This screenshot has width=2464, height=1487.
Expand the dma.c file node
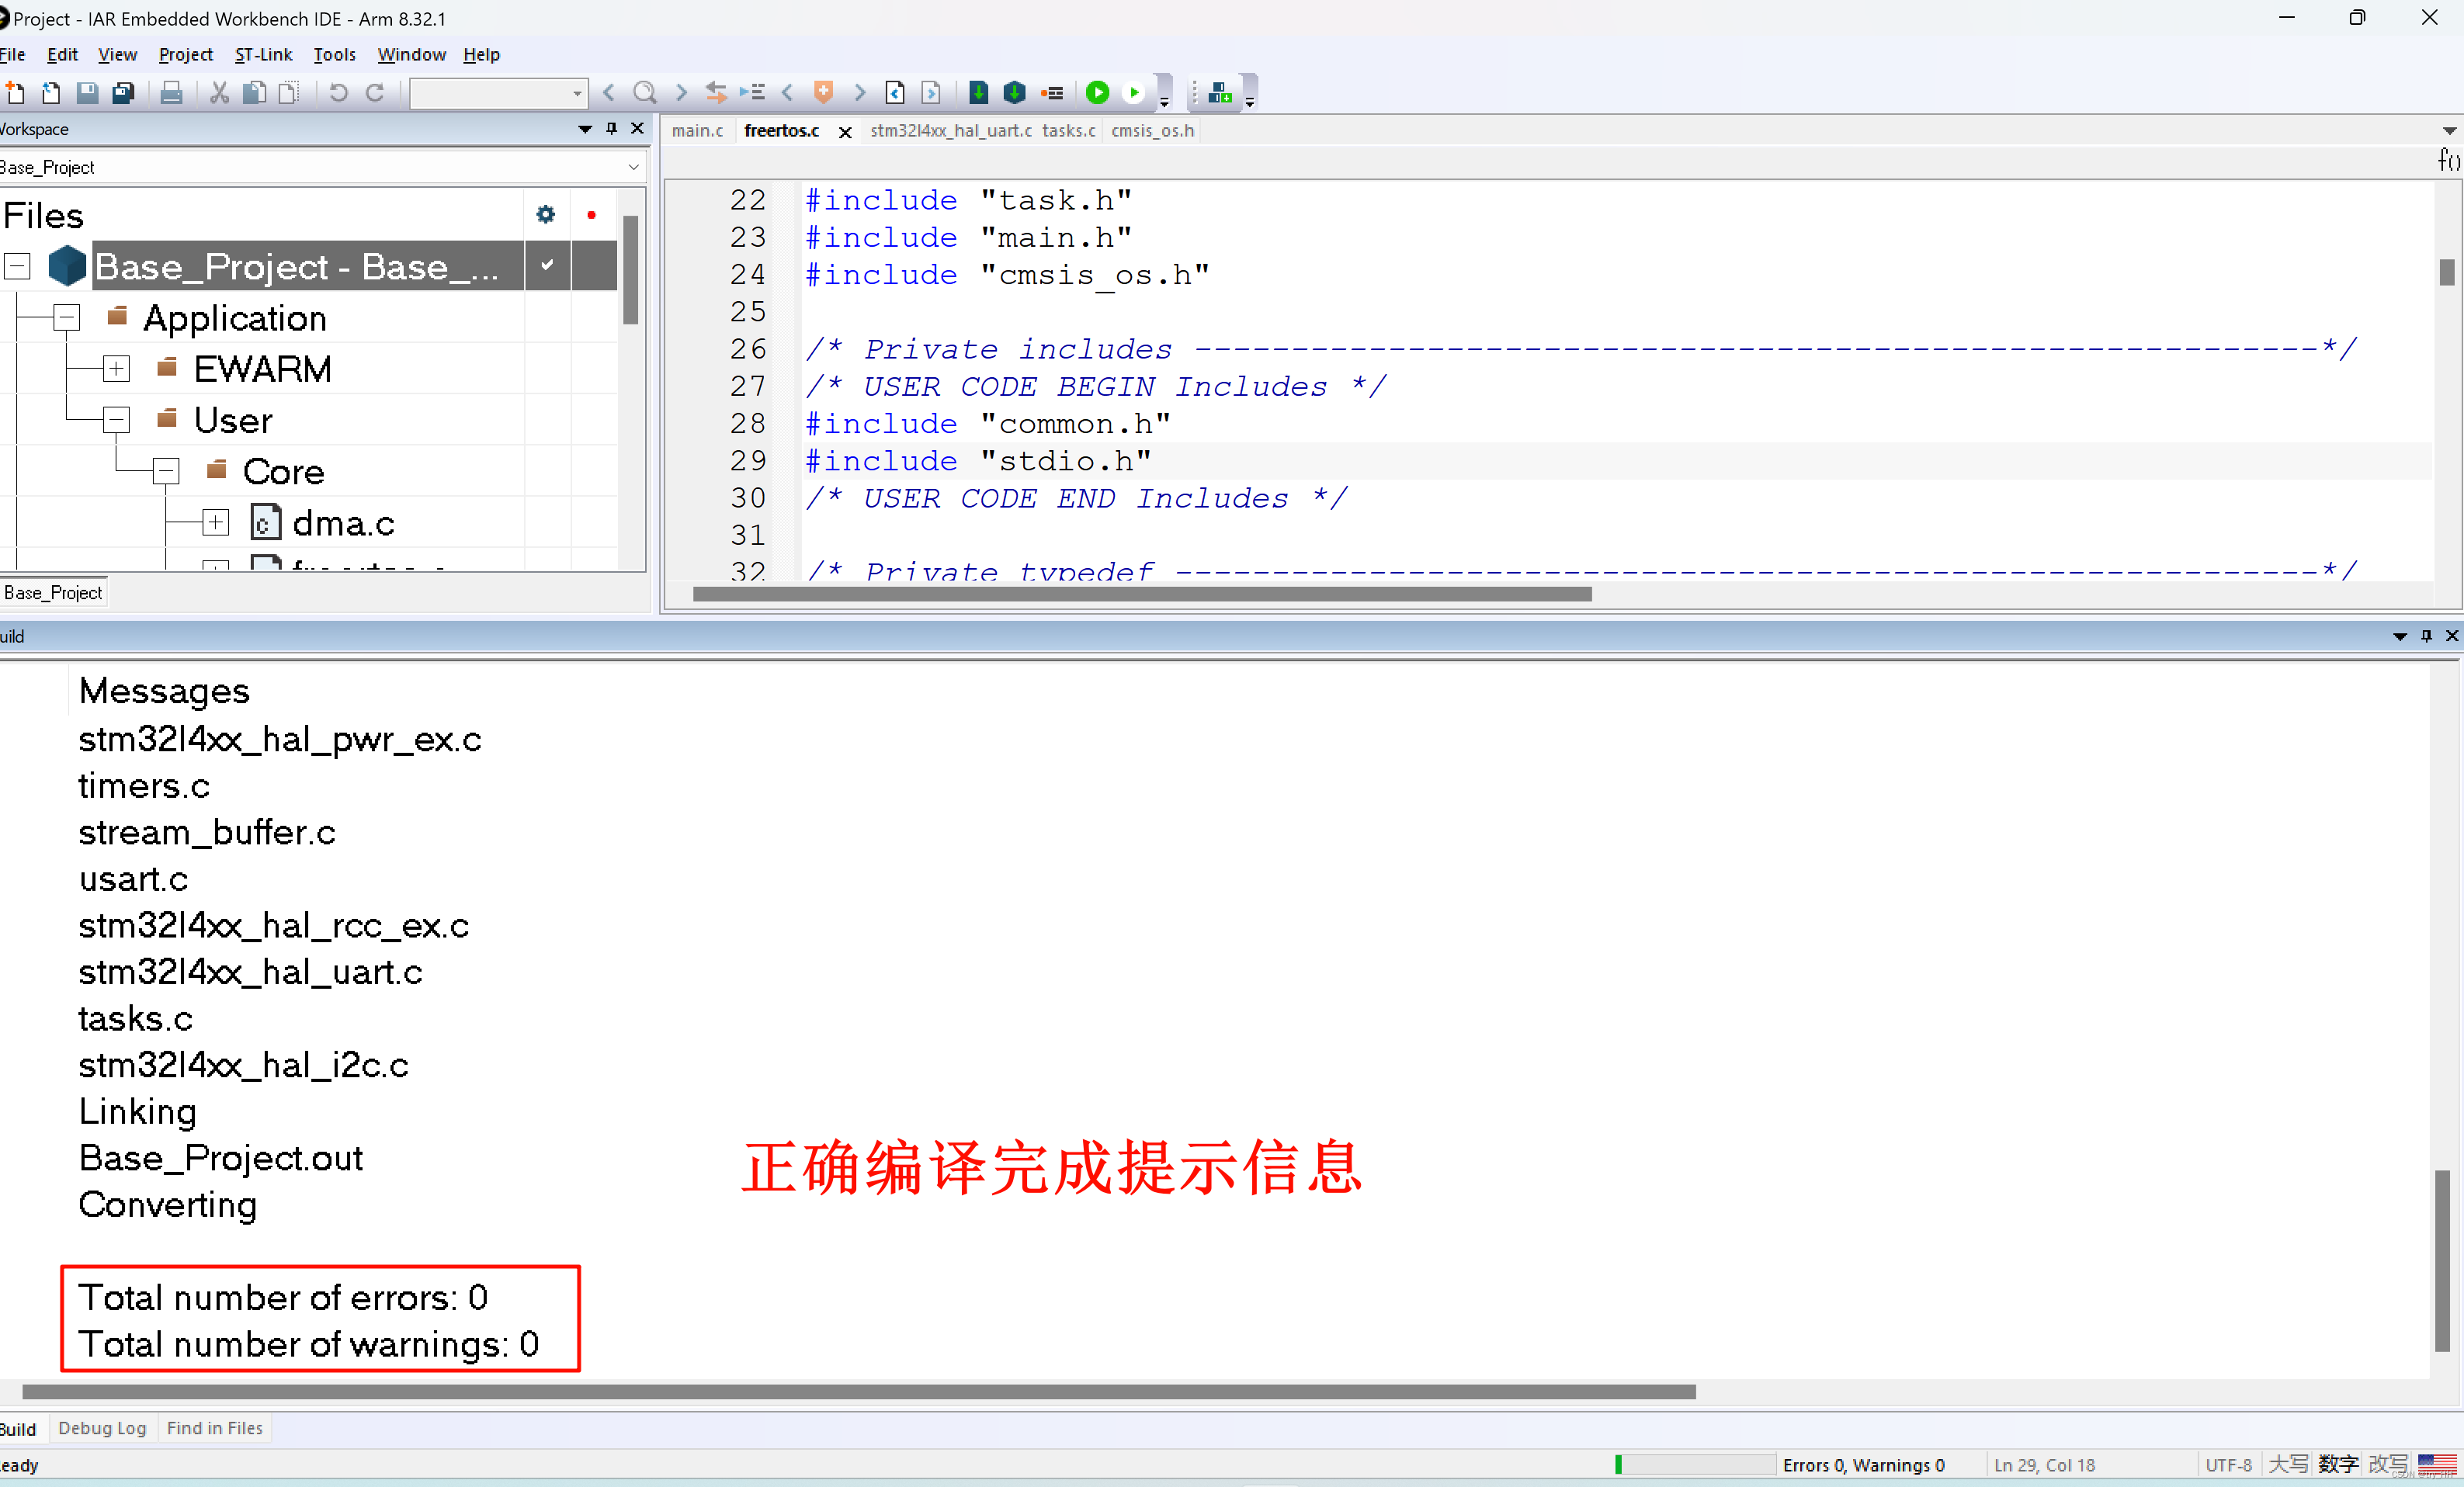[x=215, y=522]
